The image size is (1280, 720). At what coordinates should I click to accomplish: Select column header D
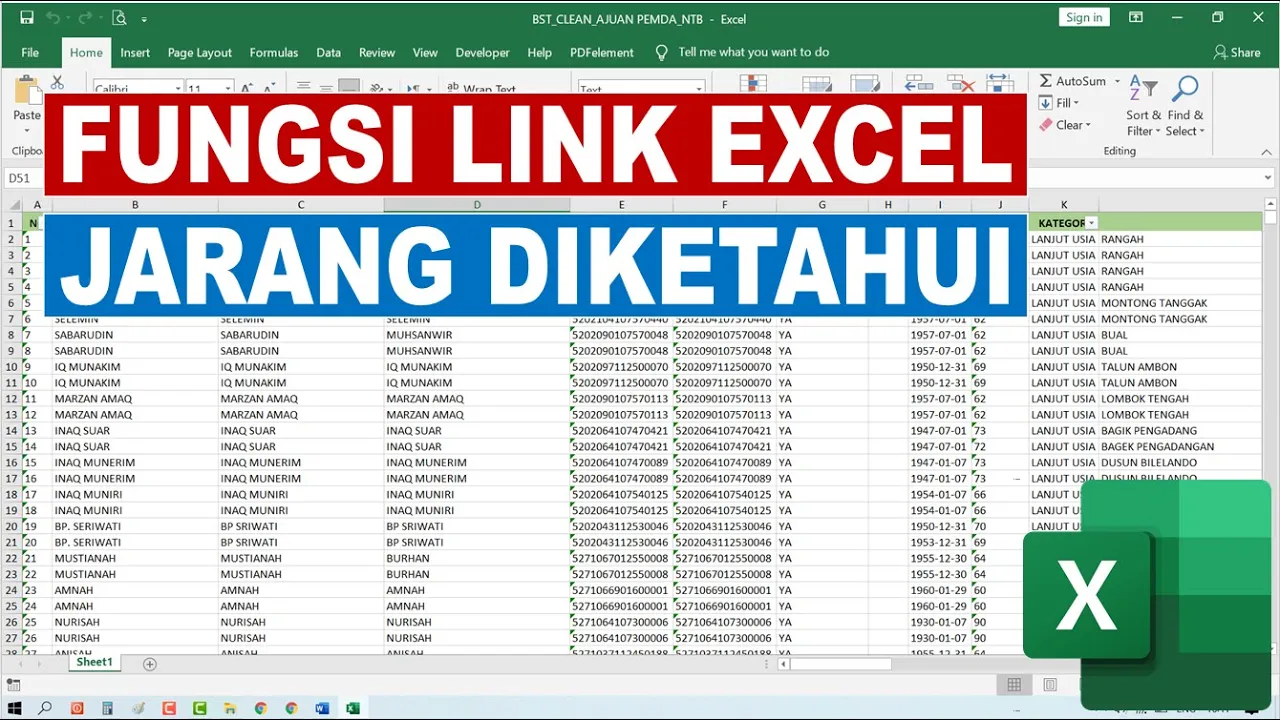(x=477, y=205)
